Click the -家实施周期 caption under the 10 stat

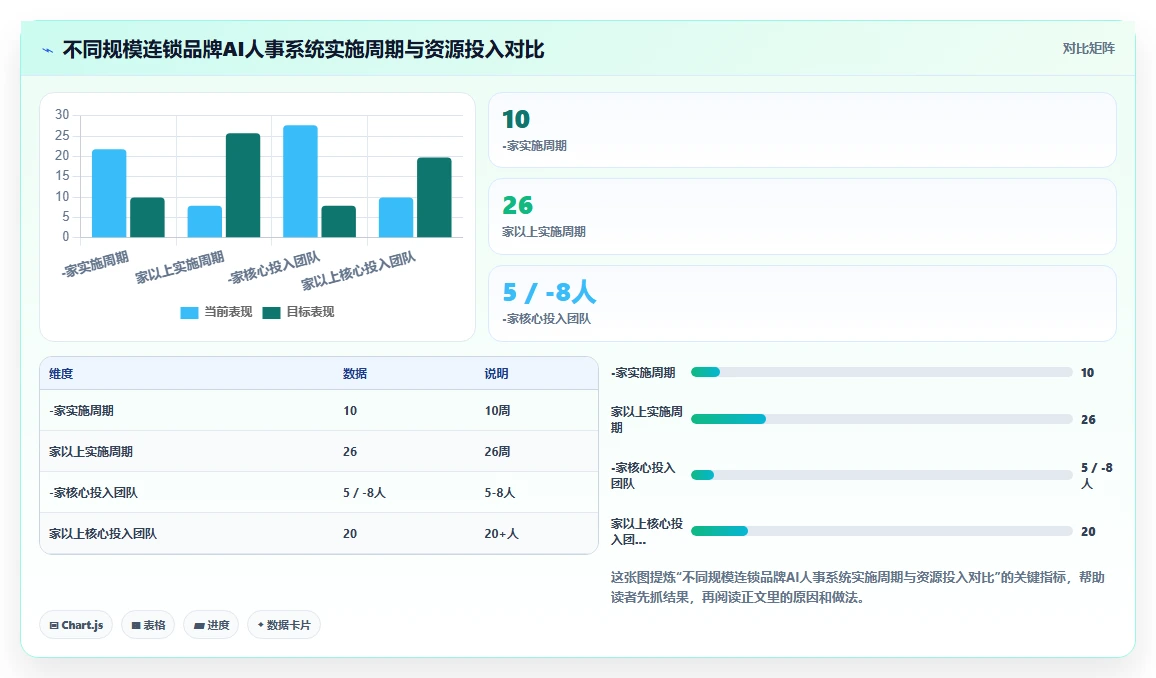click(x=535, y=146)
